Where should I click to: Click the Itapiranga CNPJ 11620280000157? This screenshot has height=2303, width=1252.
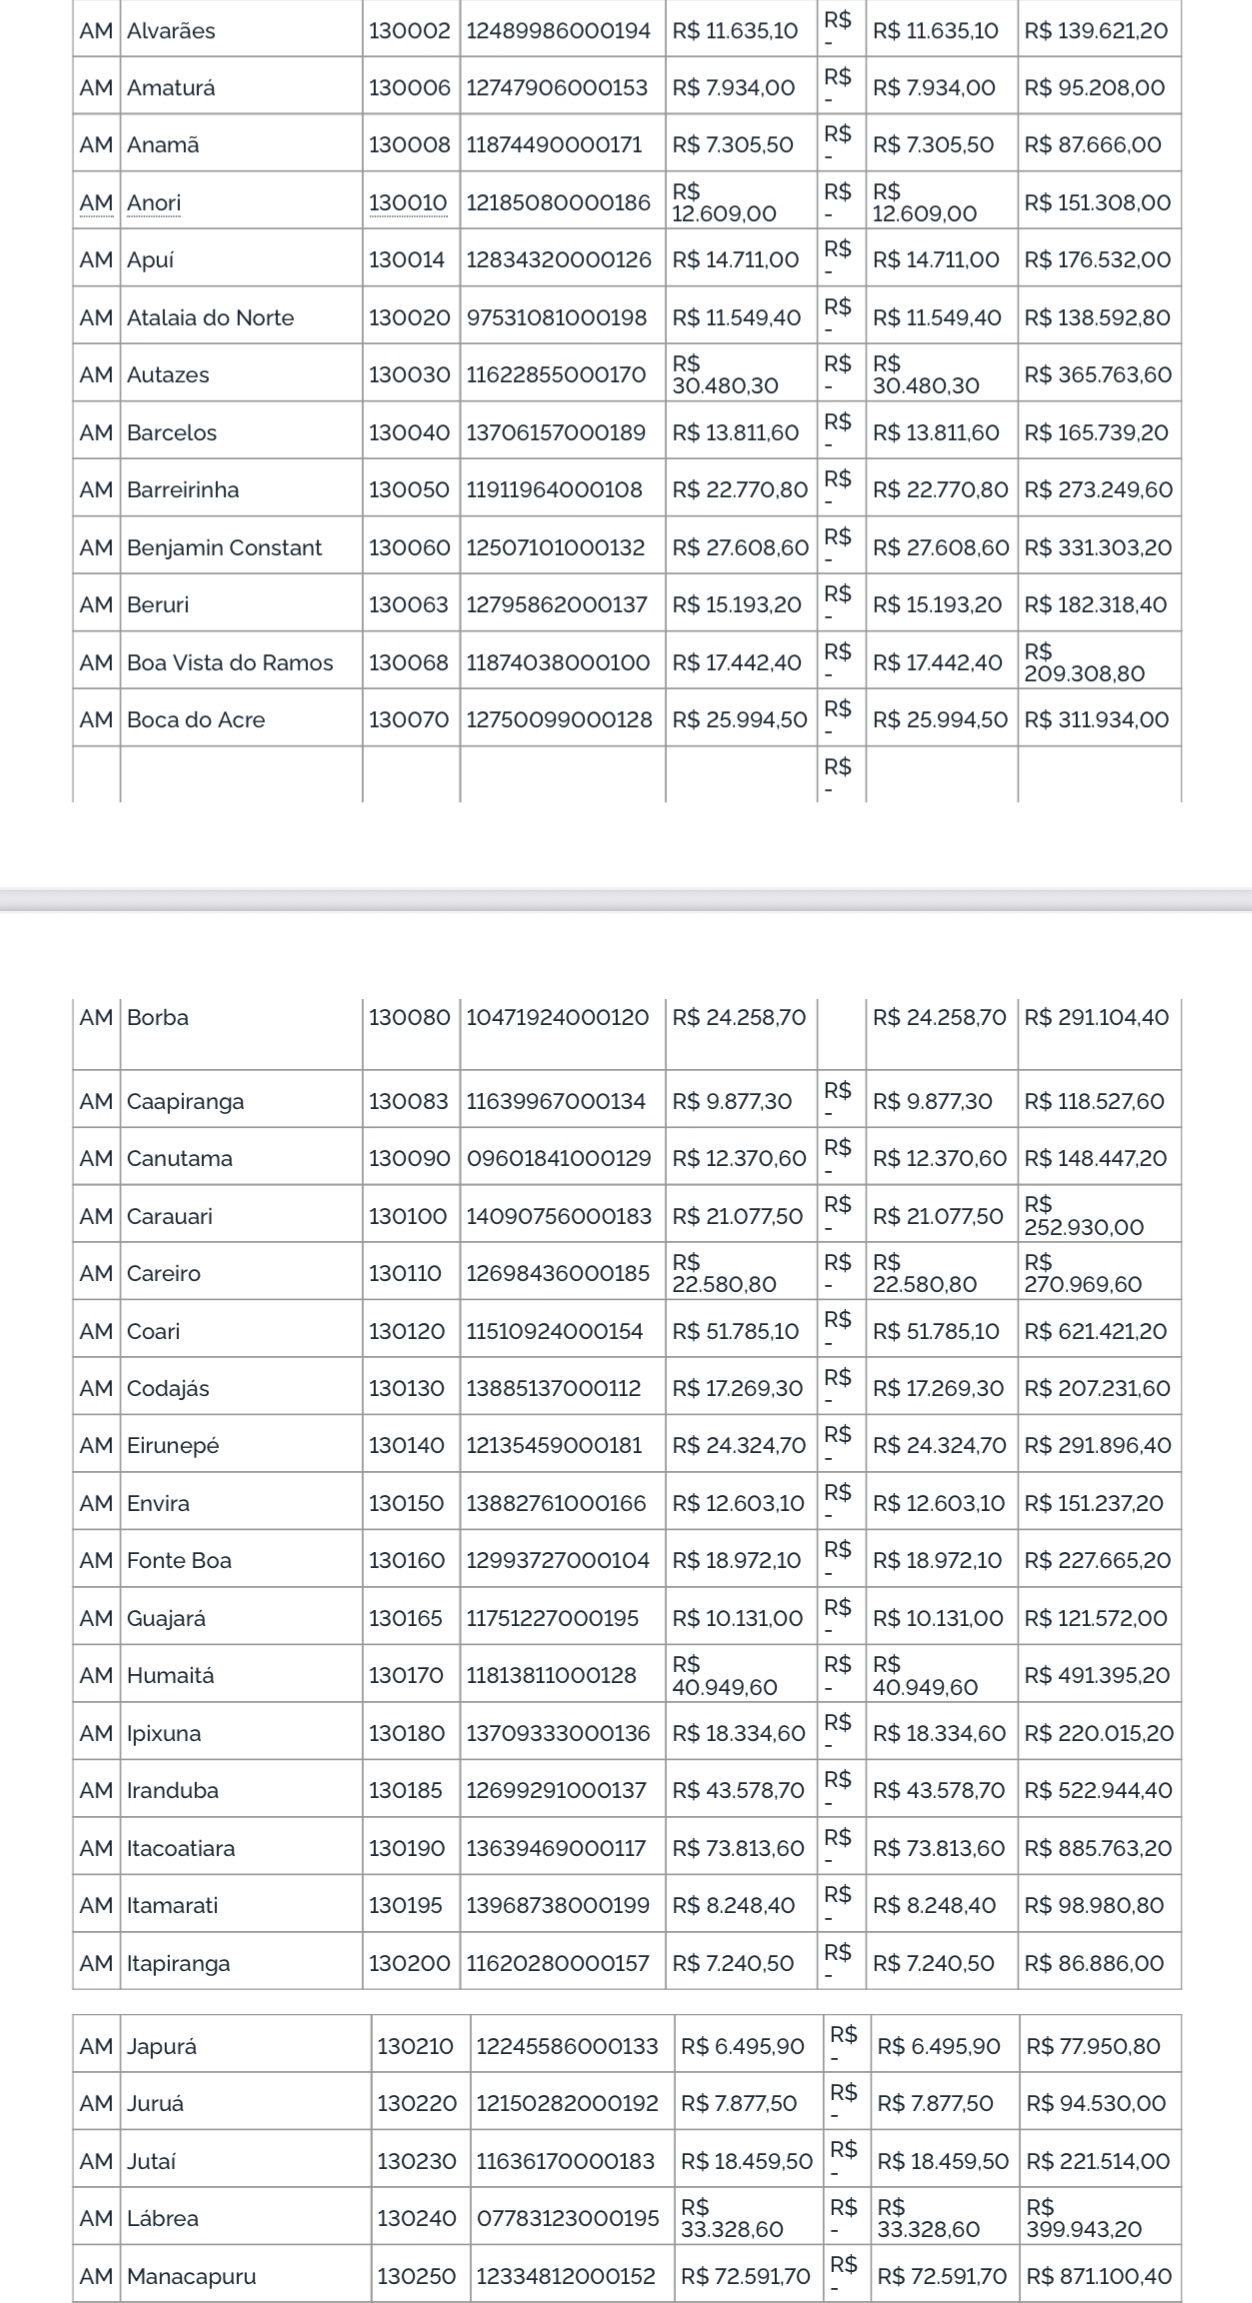coord(558,1963)
